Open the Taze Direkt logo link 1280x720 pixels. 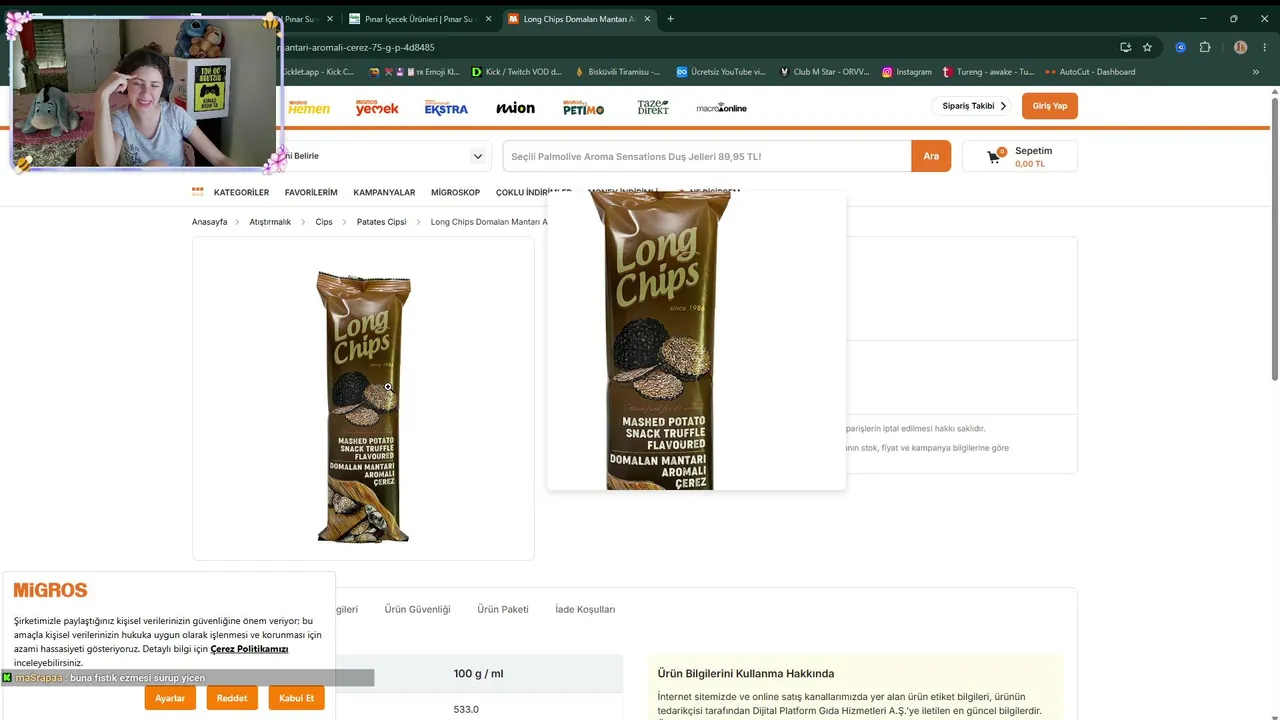[x=653, y=107]
